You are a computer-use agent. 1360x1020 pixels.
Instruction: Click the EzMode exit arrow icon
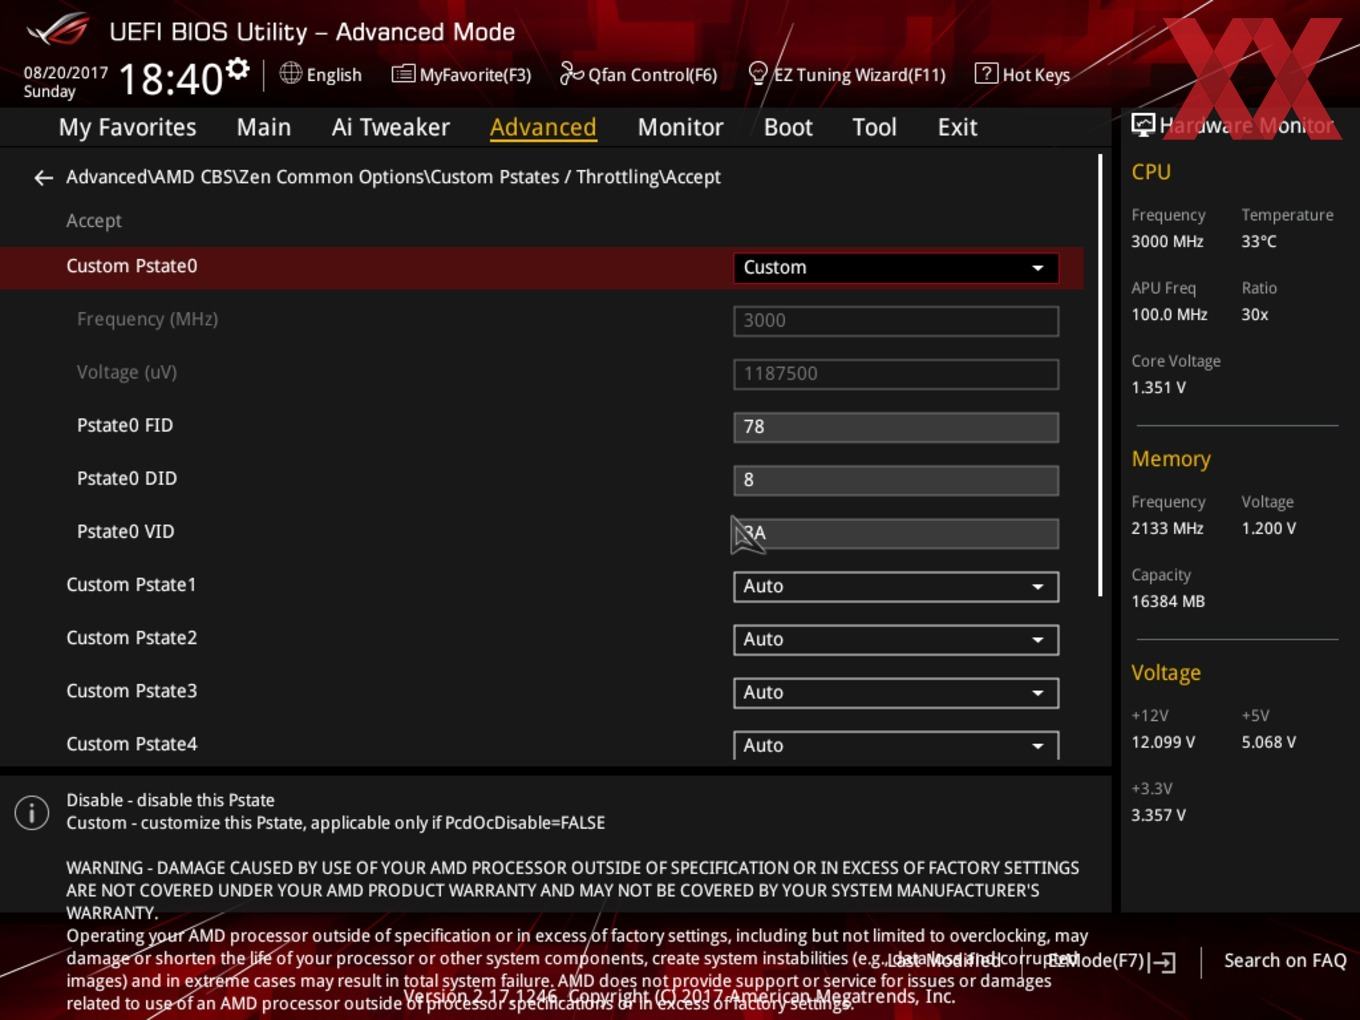click(1162, 962)
